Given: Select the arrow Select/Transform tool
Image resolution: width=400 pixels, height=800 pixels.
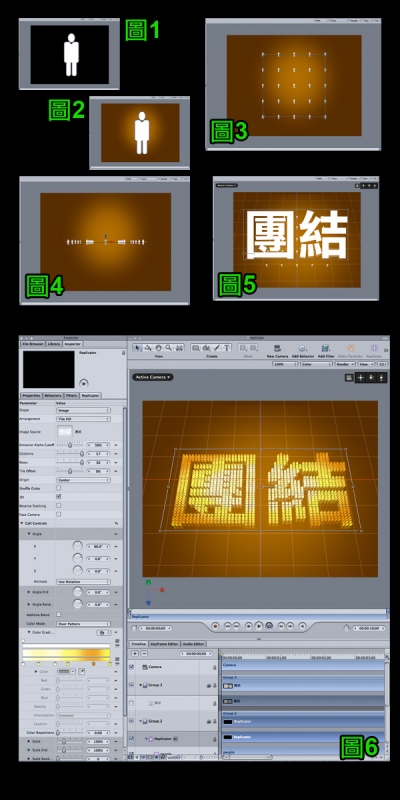Looking at the screenshot, I should pyautogui.click(x=138, y=348).
